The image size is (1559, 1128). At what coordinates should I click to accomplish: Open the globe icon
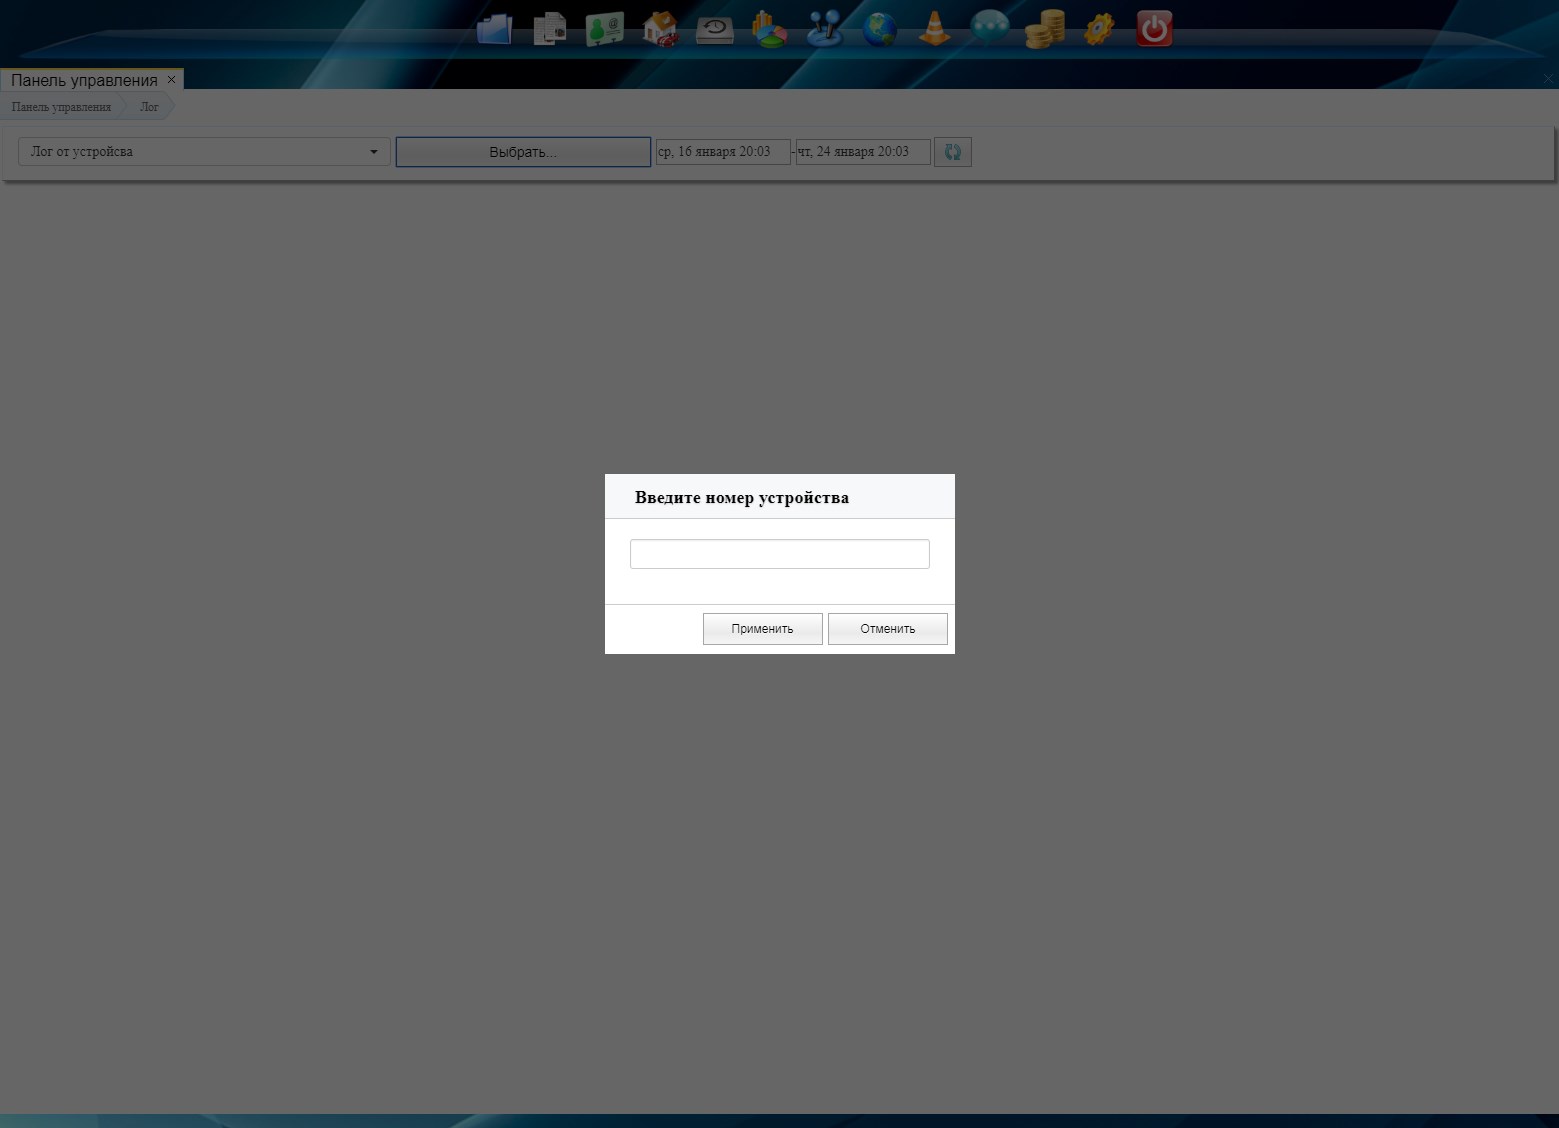(880, 29)
